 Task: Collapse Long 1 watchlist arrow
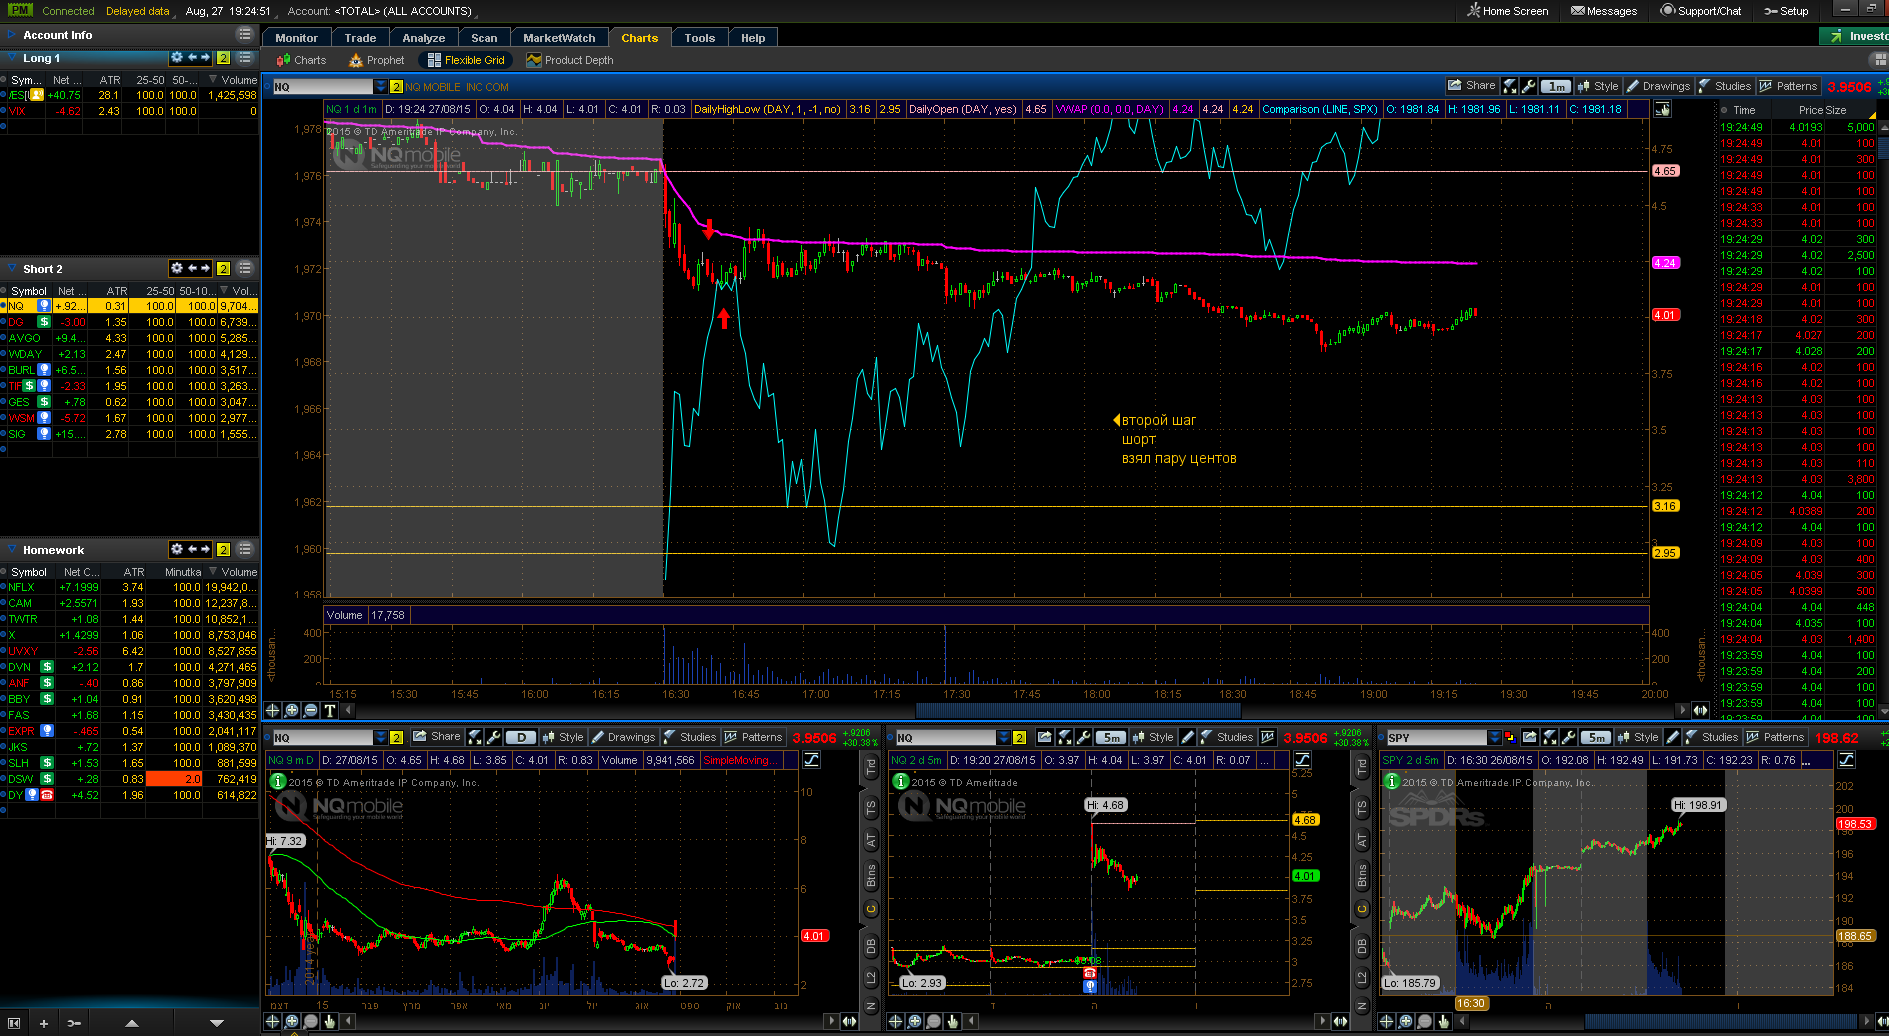tap(10, 58)
